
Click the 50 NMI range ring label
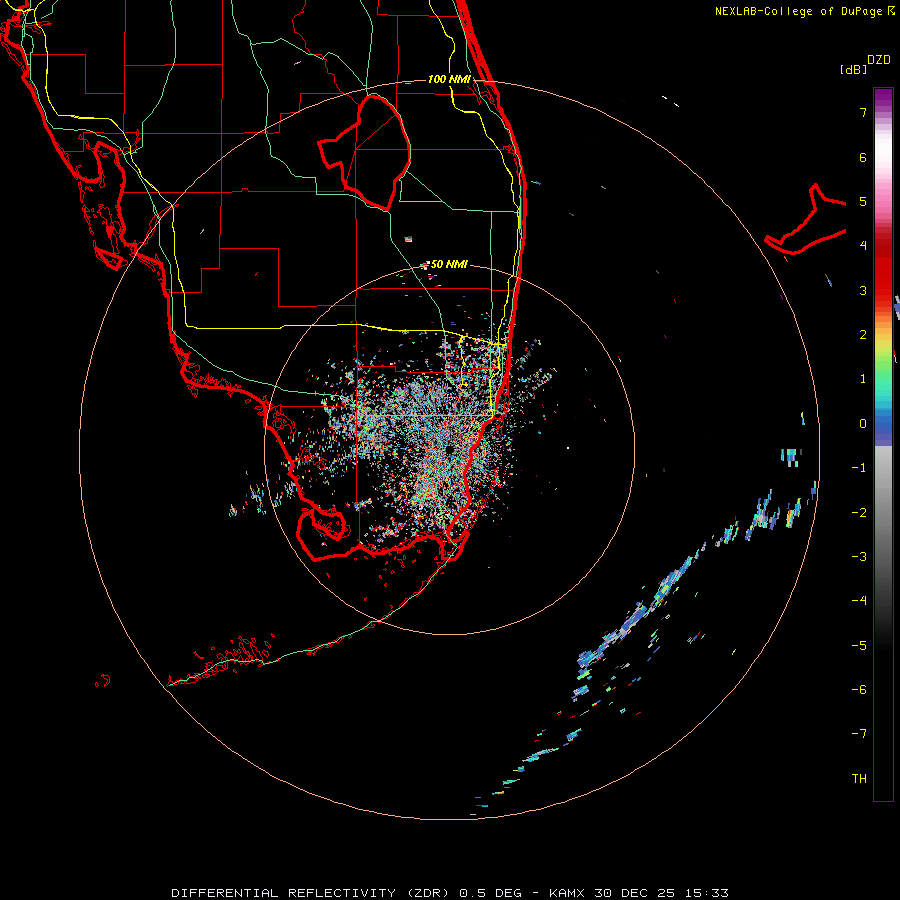(449, 264)
